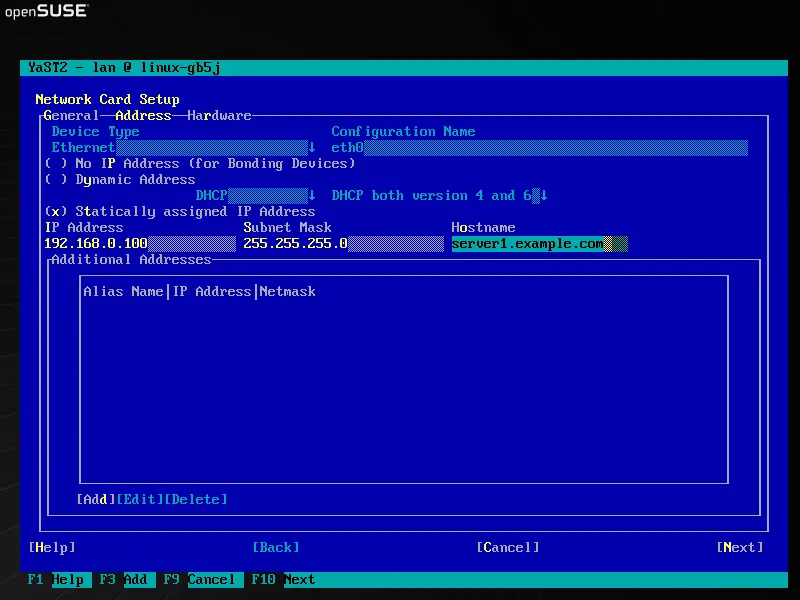
Task: Proceed with the bracketed Next button
Action: (x=740, y=547)
